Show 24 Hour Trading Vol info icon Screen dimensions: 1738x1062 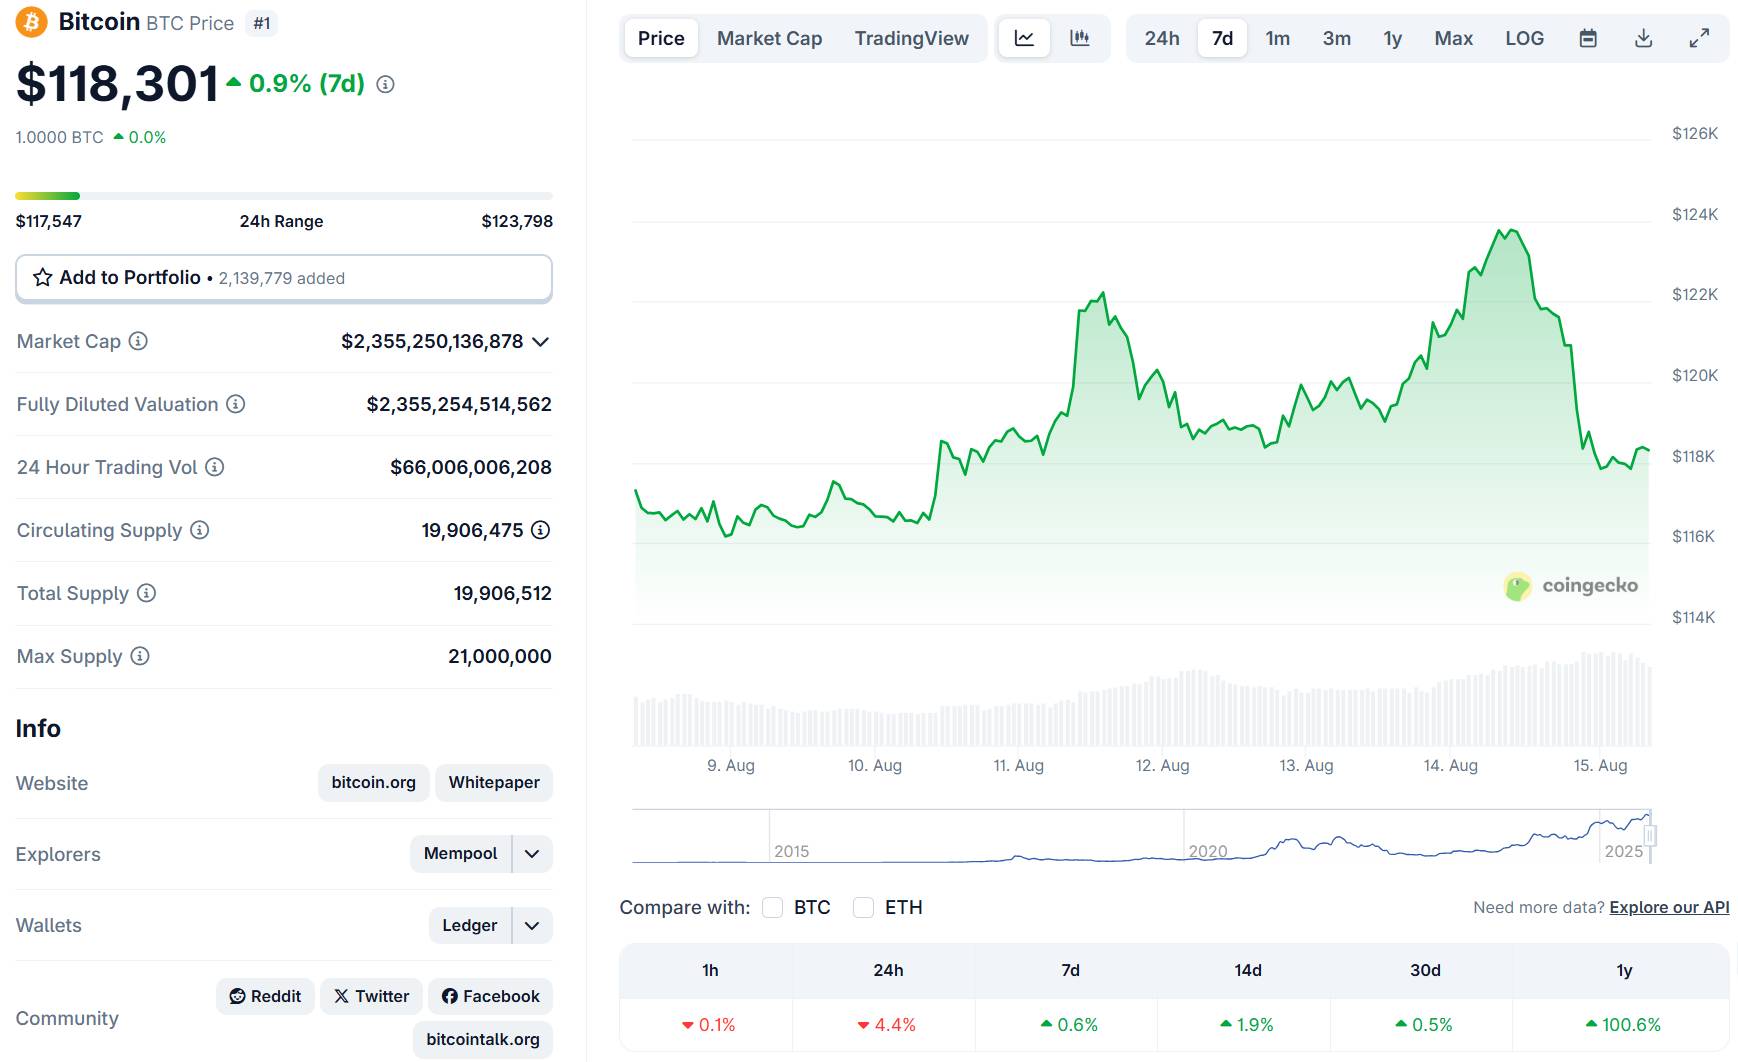click(214, 467)
